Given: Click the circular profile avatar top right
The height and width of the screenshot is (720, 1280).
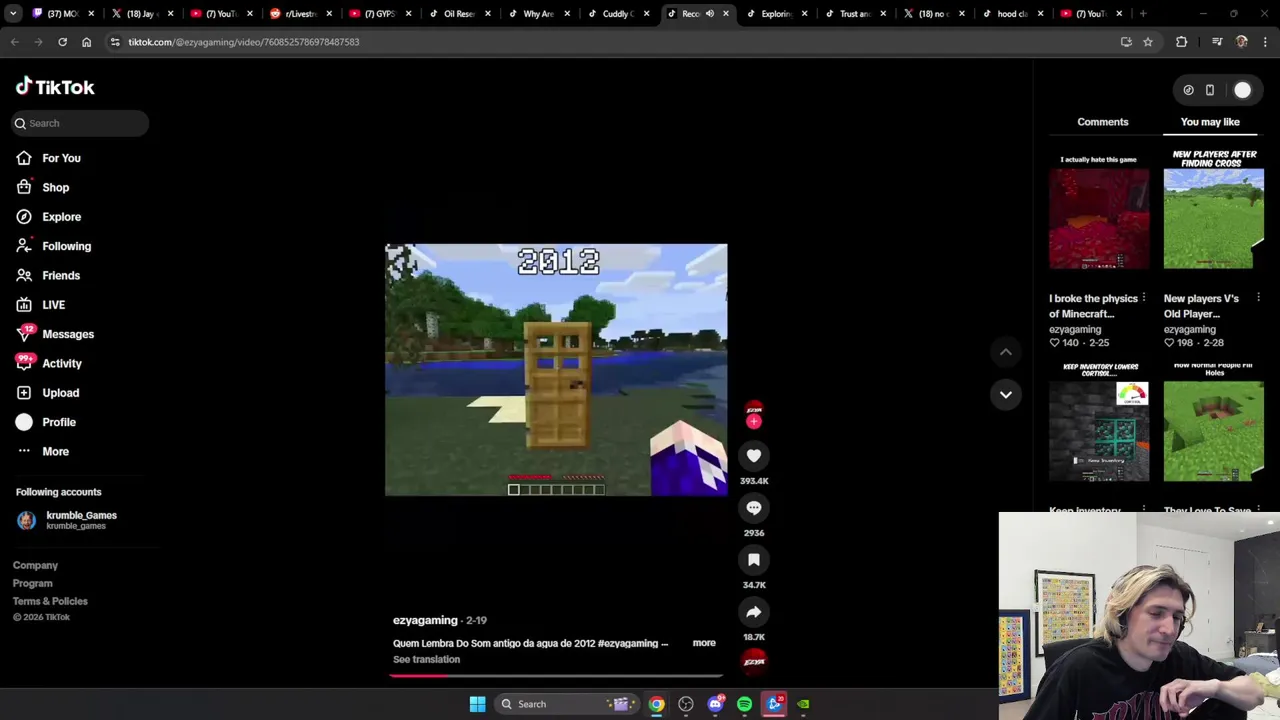Looking at the screenshot, I should pyautogui.click(x=1242, y=90).
